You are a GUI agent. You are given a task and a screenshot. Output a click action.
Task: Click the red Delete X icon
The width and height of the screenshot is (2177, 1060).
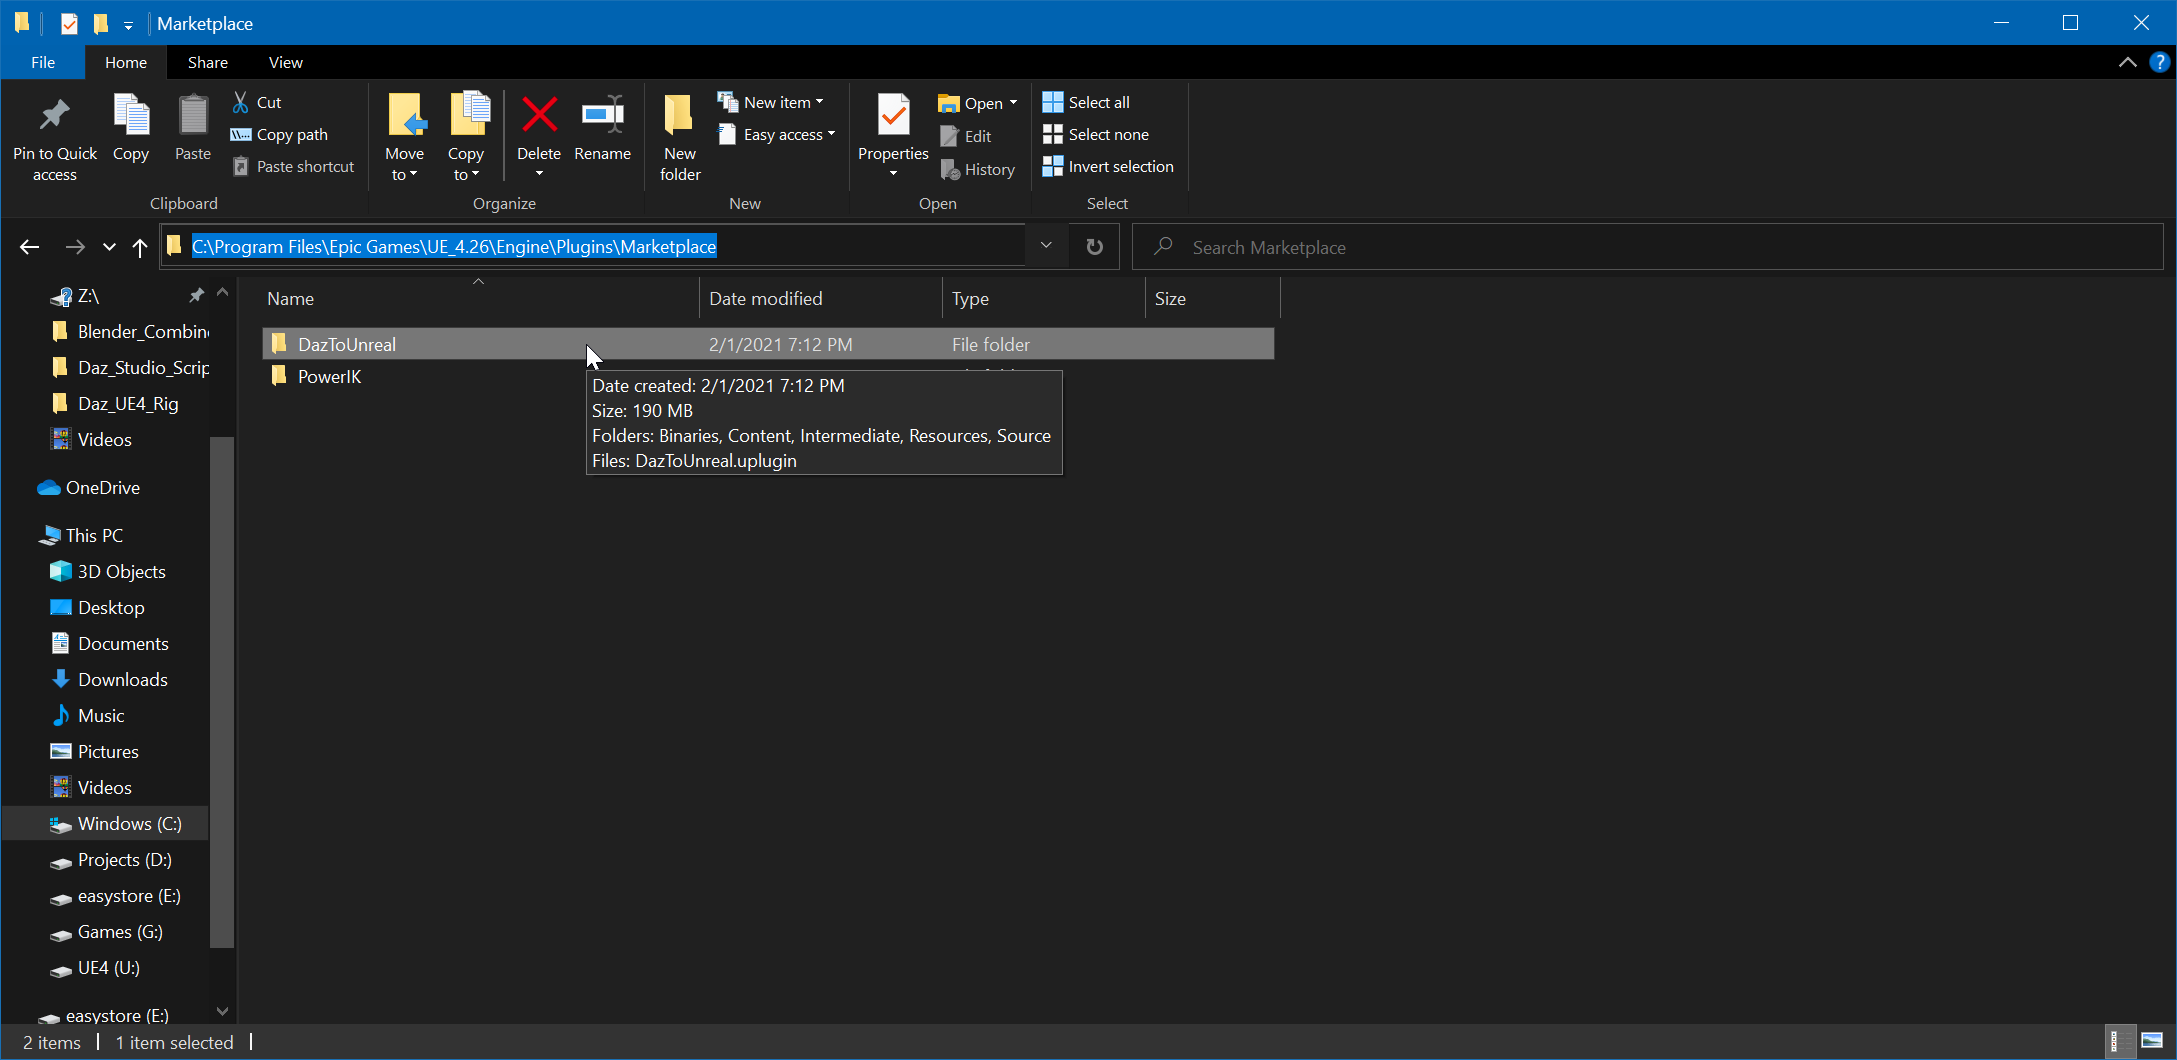point(539,115)
